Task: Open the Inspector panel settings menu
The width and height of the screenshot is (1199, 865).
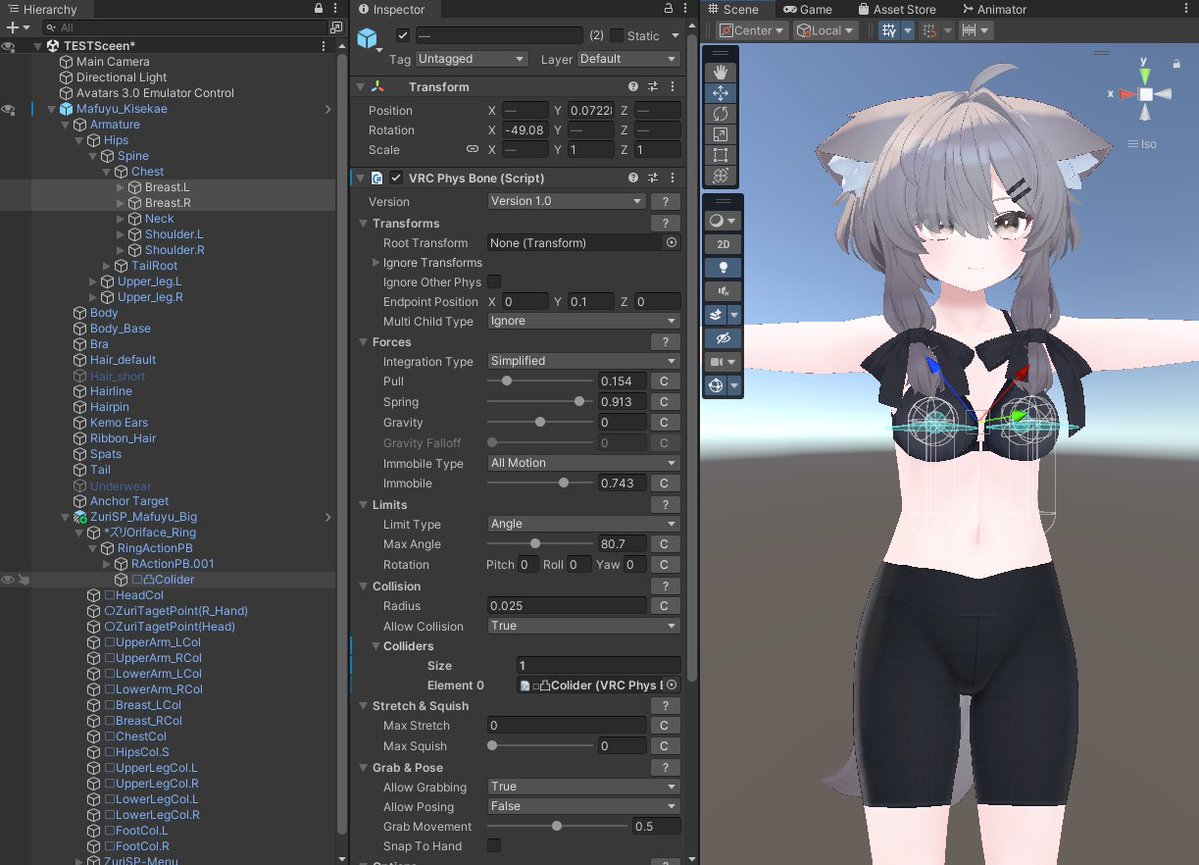Action: (x=685, y=9)
